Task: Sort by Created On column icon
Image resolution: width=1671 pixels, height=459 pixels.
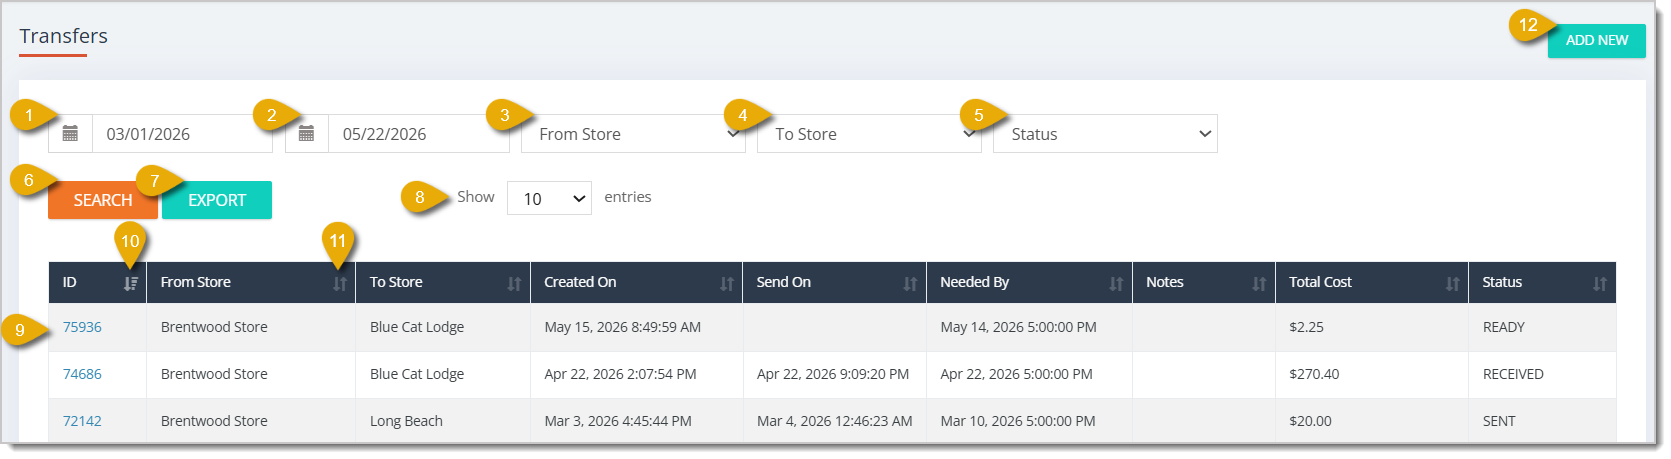Action: click(x=727, y=284)
